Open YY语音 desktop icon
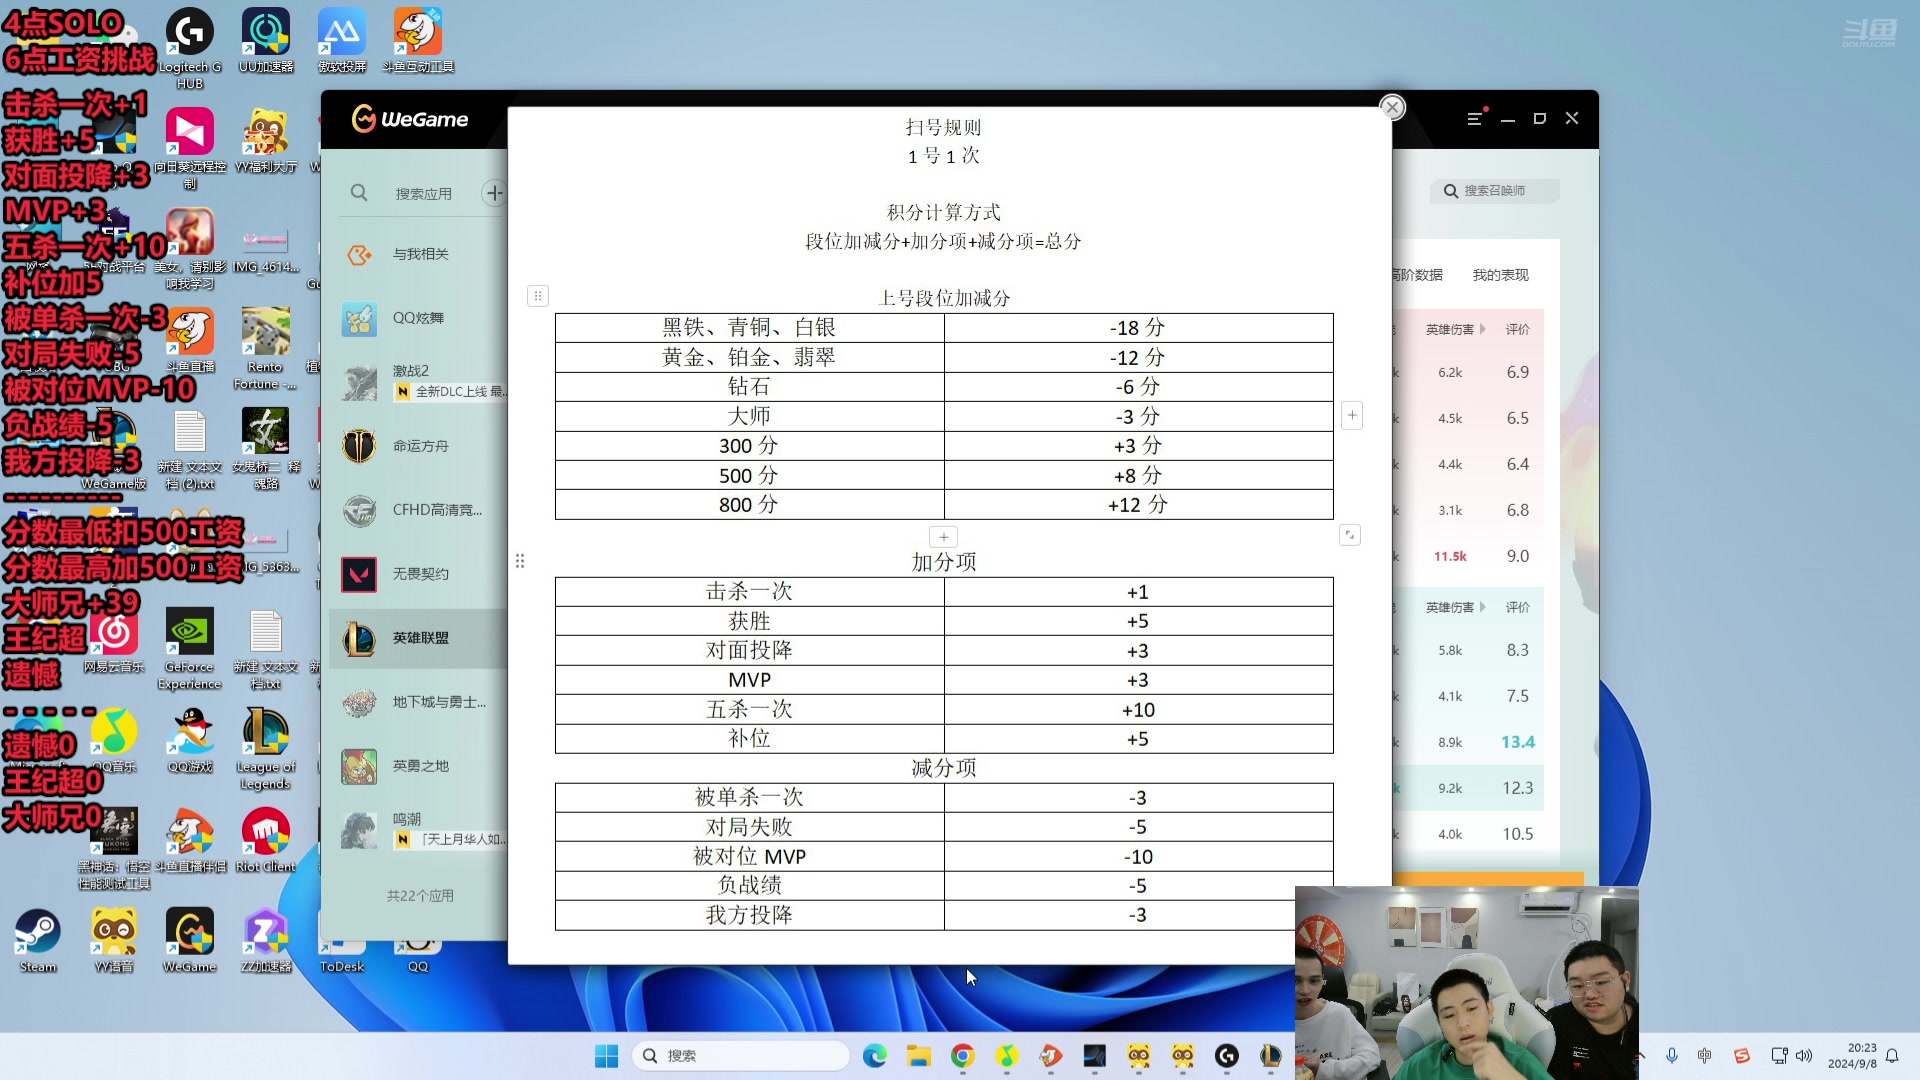Viewport: 1920px width, 1080px height. click(114, 940)
